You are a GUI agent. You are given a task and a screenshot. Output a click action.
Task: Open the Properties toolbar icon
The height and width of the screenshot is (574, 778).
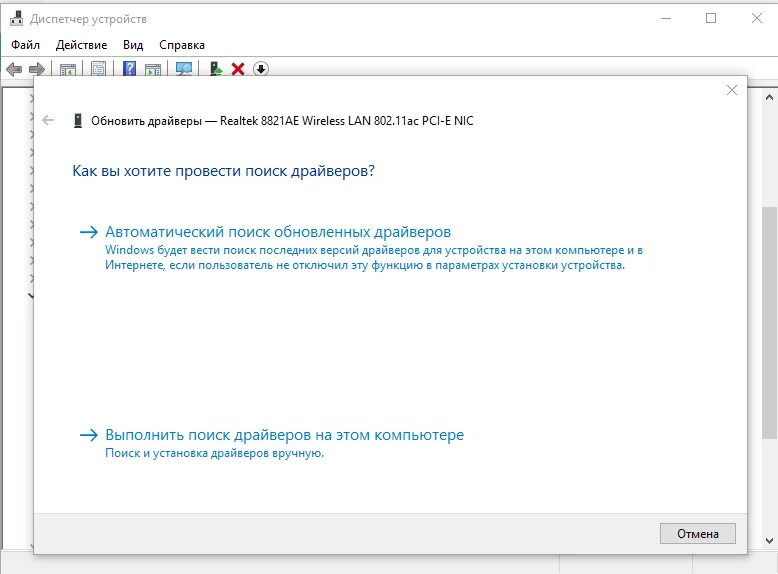(x=98, y=68)
